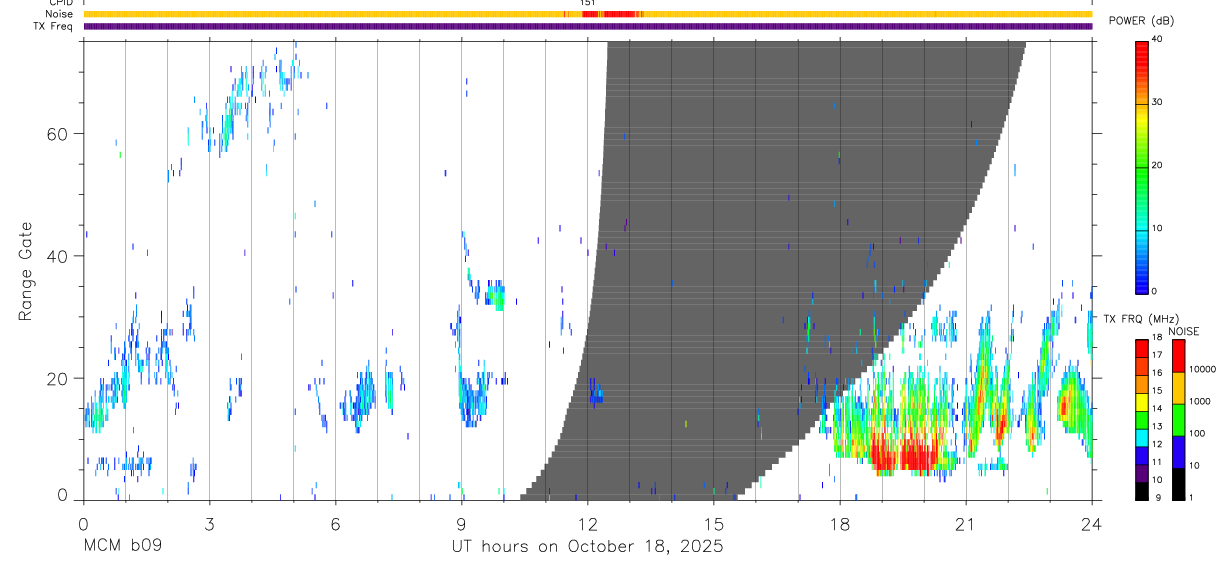Click the green region of the power colorbar

[1141, 185]
